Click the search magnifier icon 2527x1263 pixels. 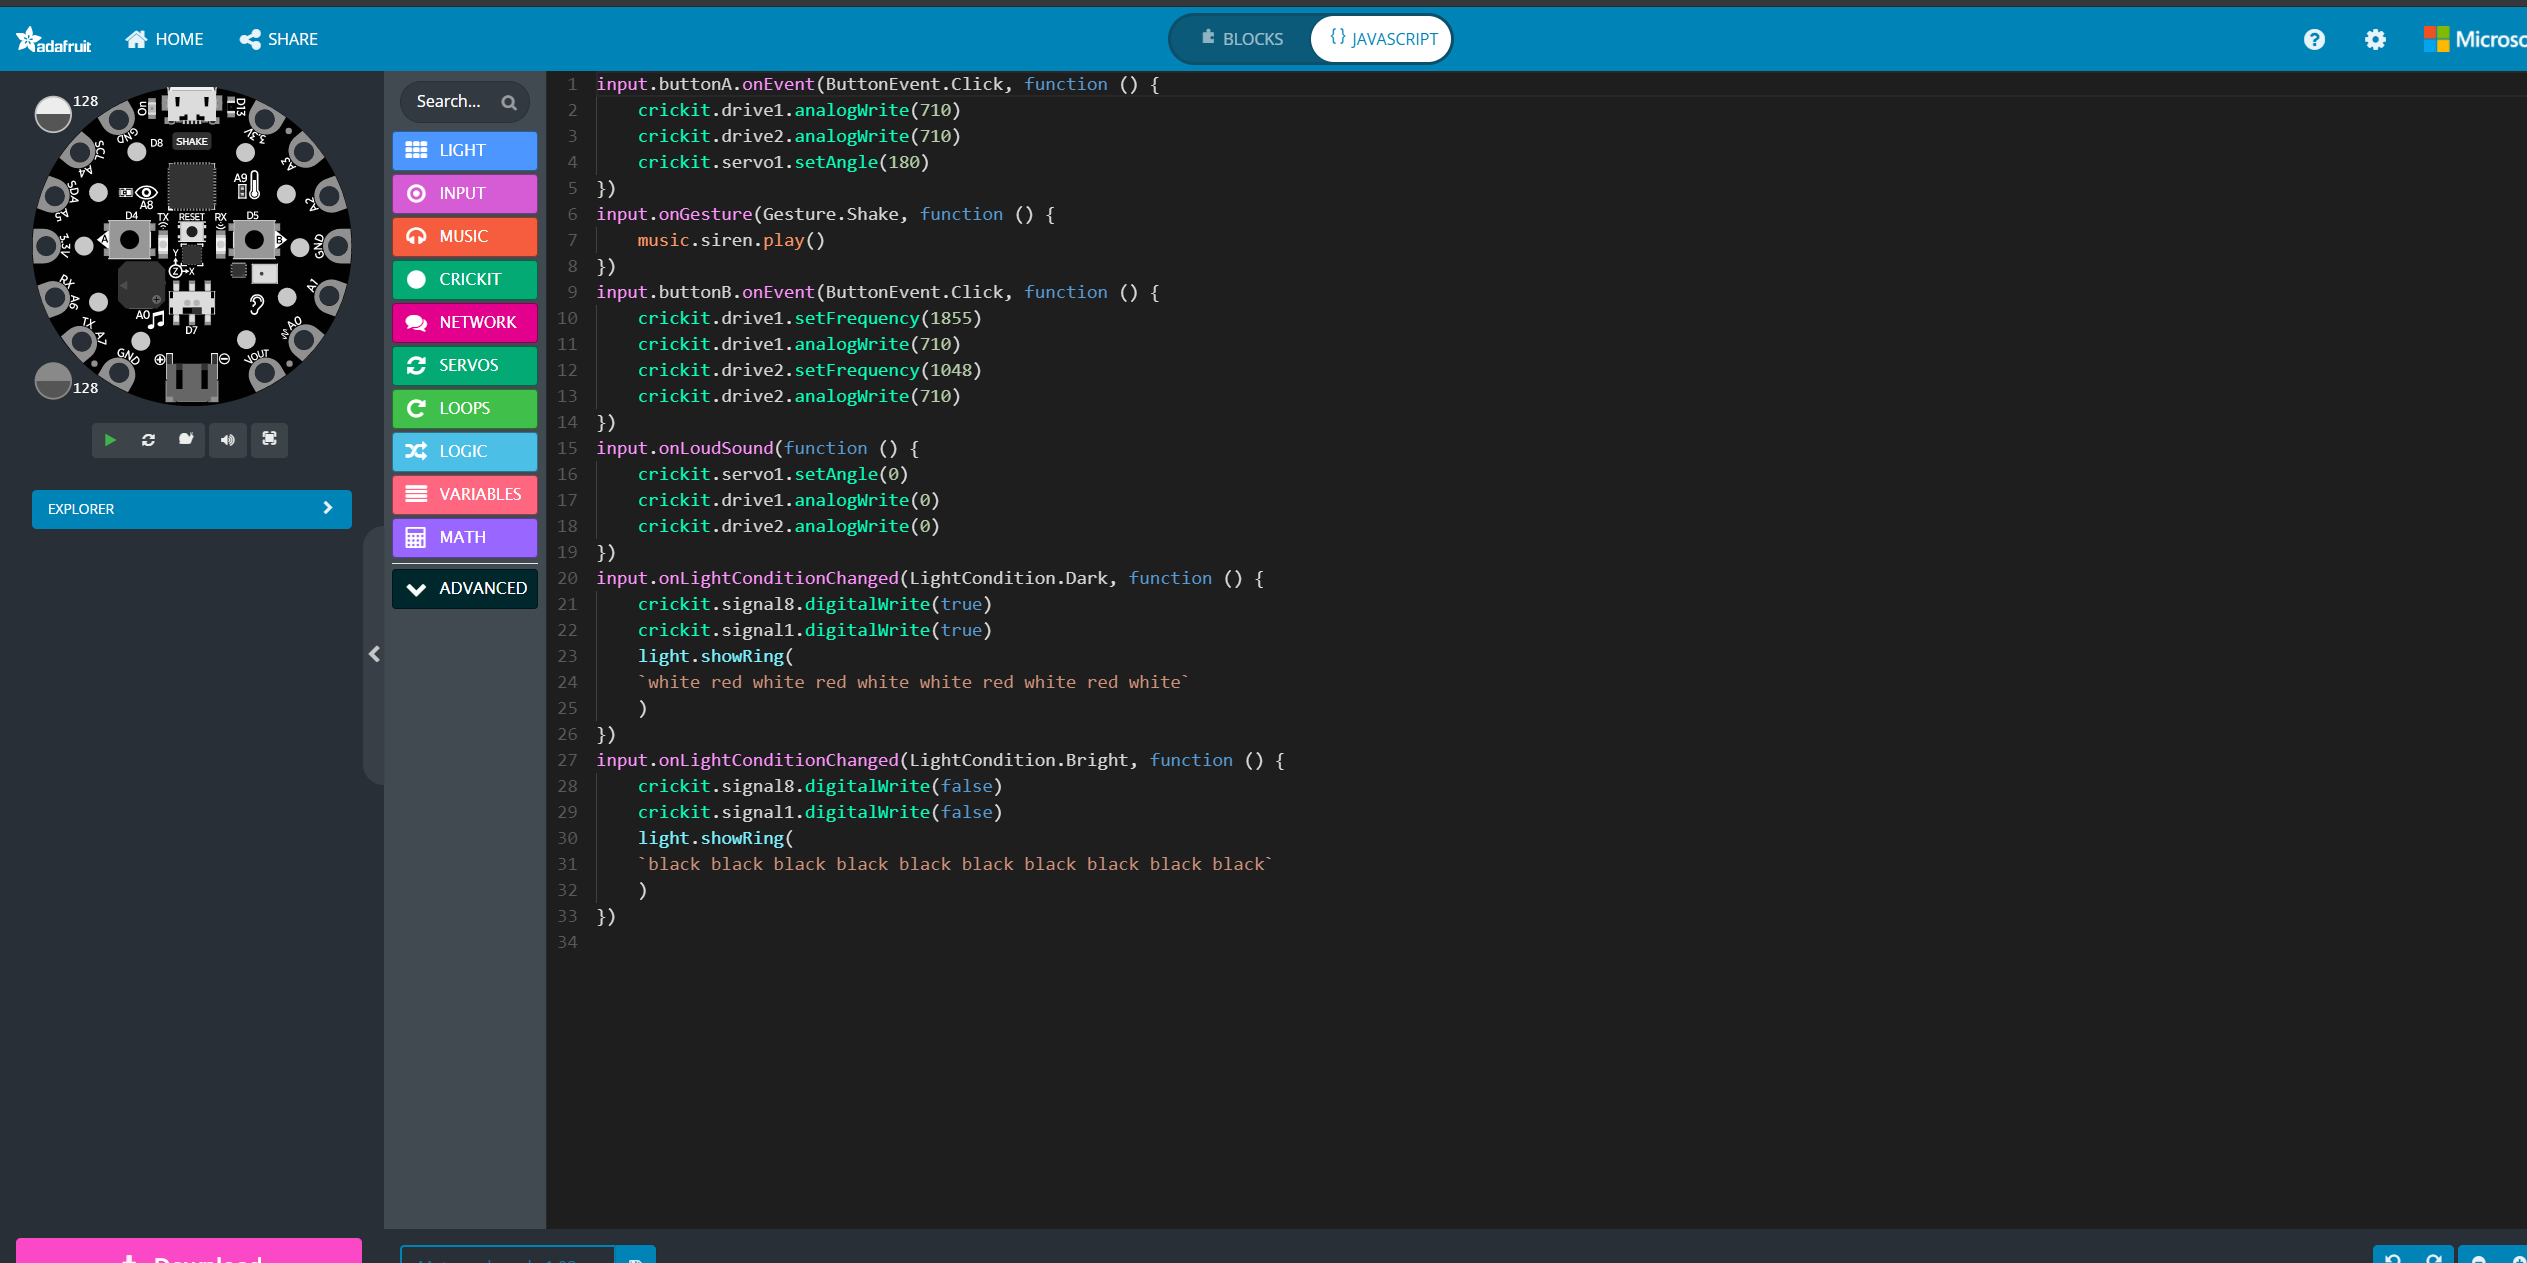coord(509,102)
